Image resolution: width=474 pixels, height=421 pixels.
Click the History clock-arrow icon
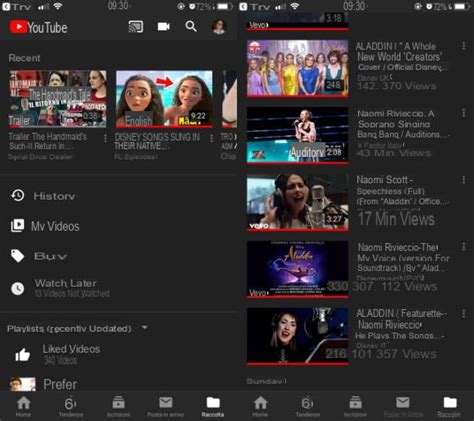pyautogui.click(x=18, y=196)
